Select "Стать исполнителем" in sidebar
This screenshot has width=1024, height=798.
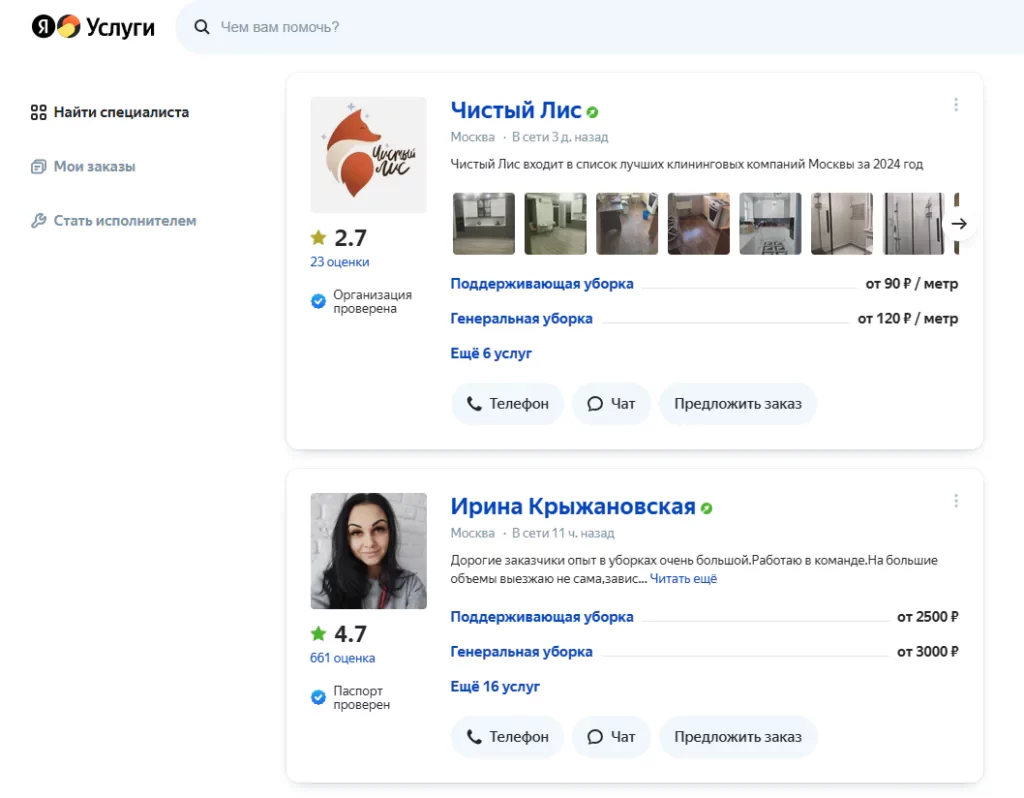pos(124,220)
